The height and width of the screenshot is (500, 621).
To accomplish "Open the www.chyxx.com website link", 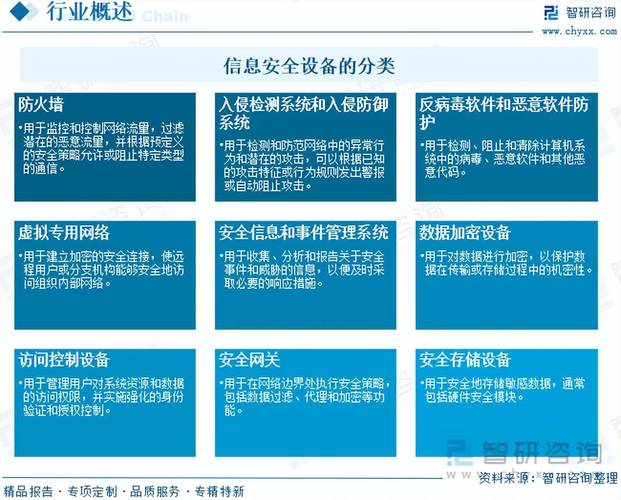I will [x=578, y=30].
